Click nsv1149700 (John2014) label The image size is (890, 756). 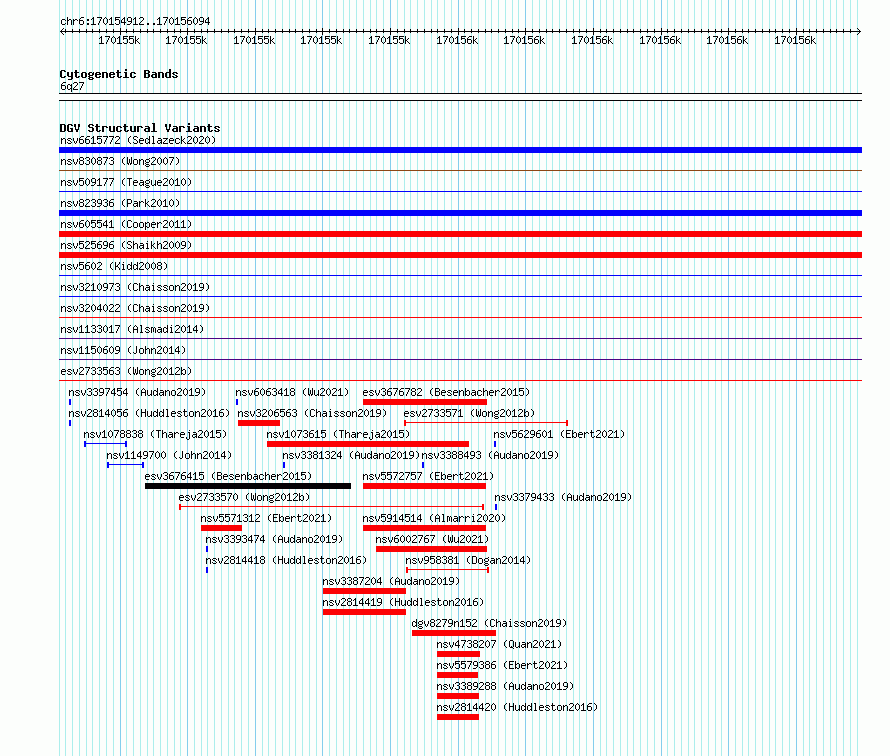click(169, 455)
